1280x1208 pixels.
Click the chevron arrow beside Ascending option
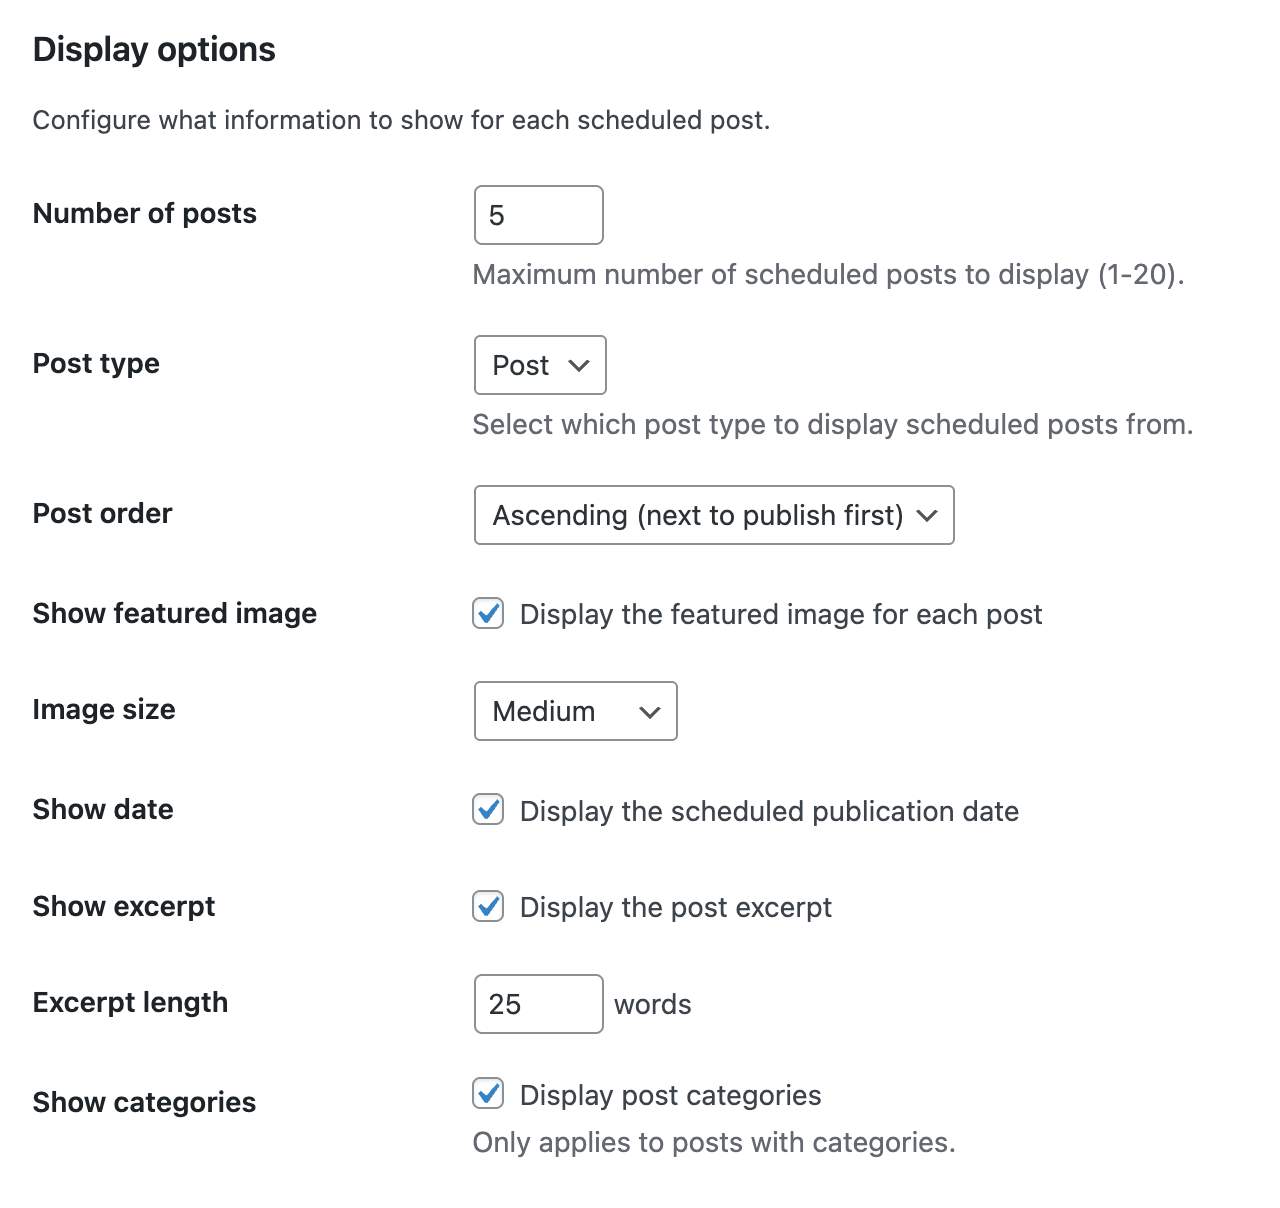click(927, 515)
